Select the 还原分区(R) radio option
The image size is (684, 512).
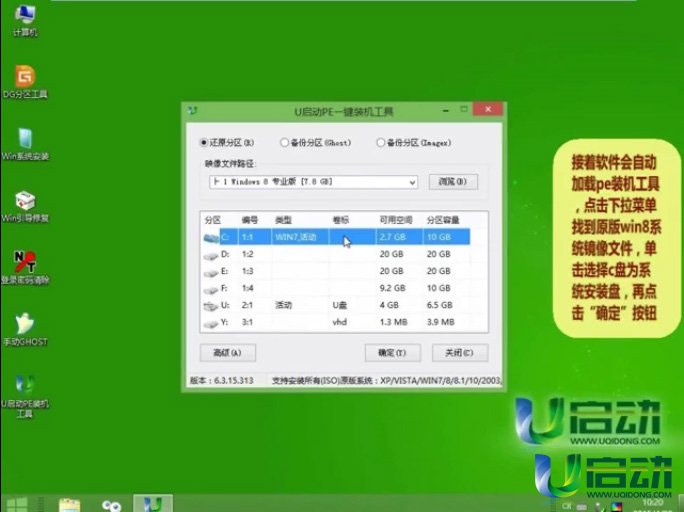(227, 143)
